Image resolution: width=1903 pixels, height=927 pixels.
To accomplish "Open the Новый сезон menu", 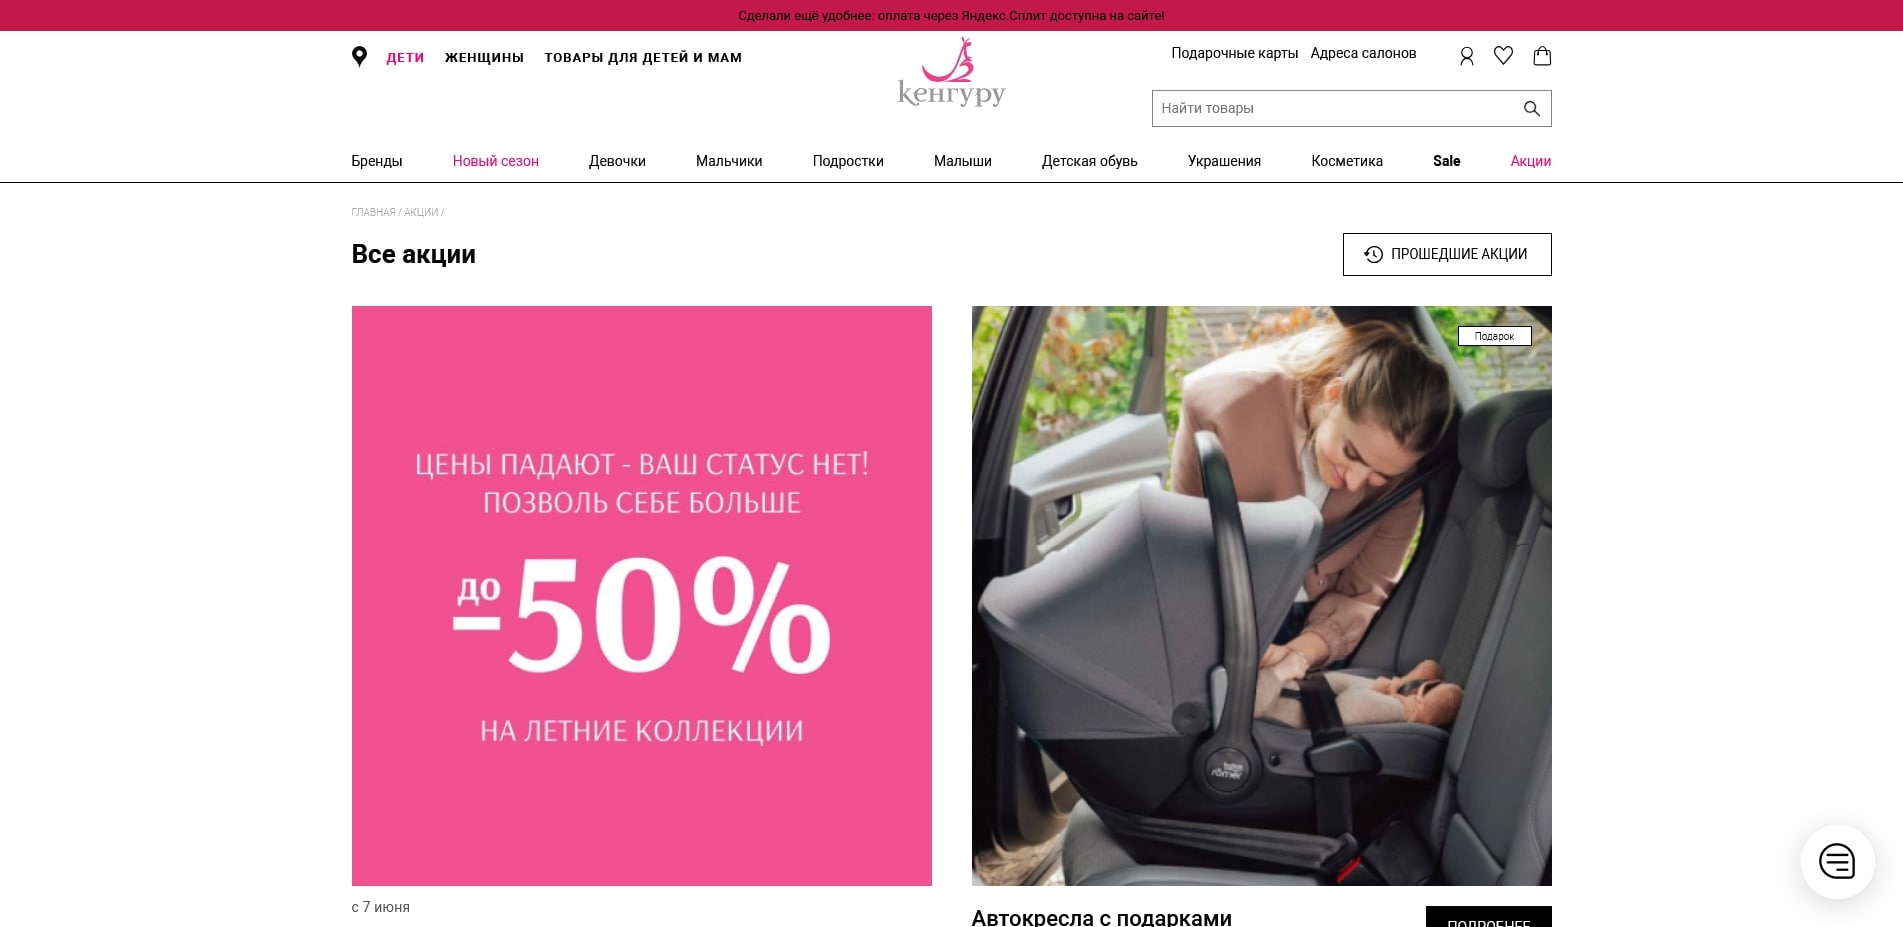I will [495, 161].
